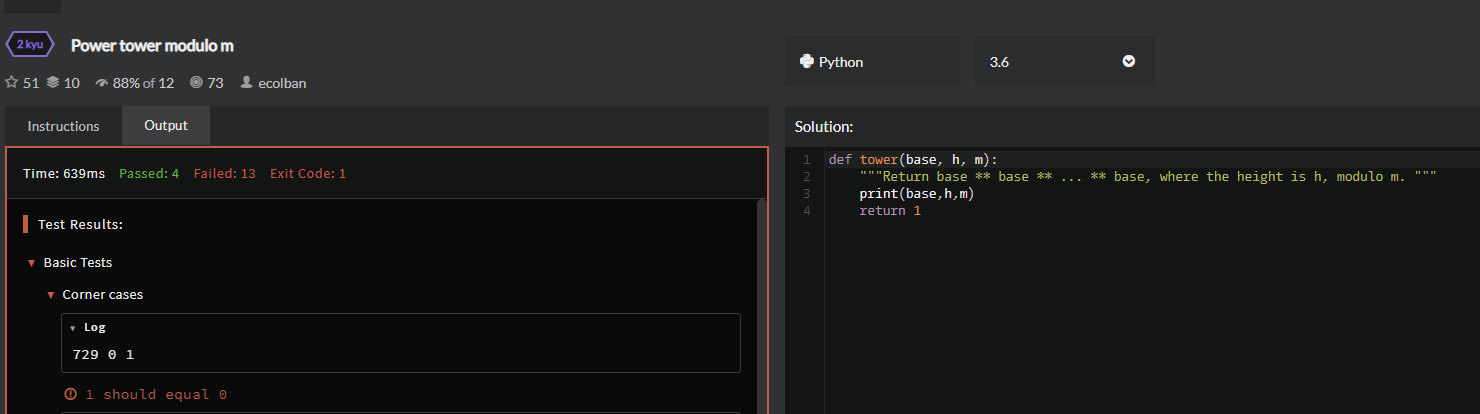
Task: Collapse the Corner cases group
Action: 51,295
